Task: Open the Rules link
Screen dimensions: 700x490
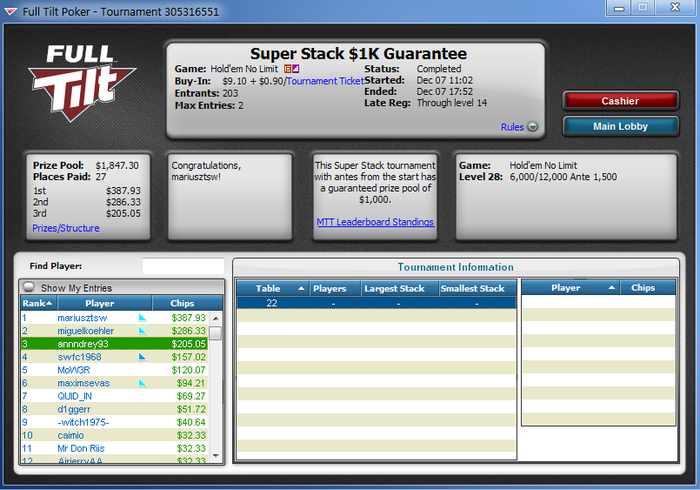Action: (x=512, y=127)
